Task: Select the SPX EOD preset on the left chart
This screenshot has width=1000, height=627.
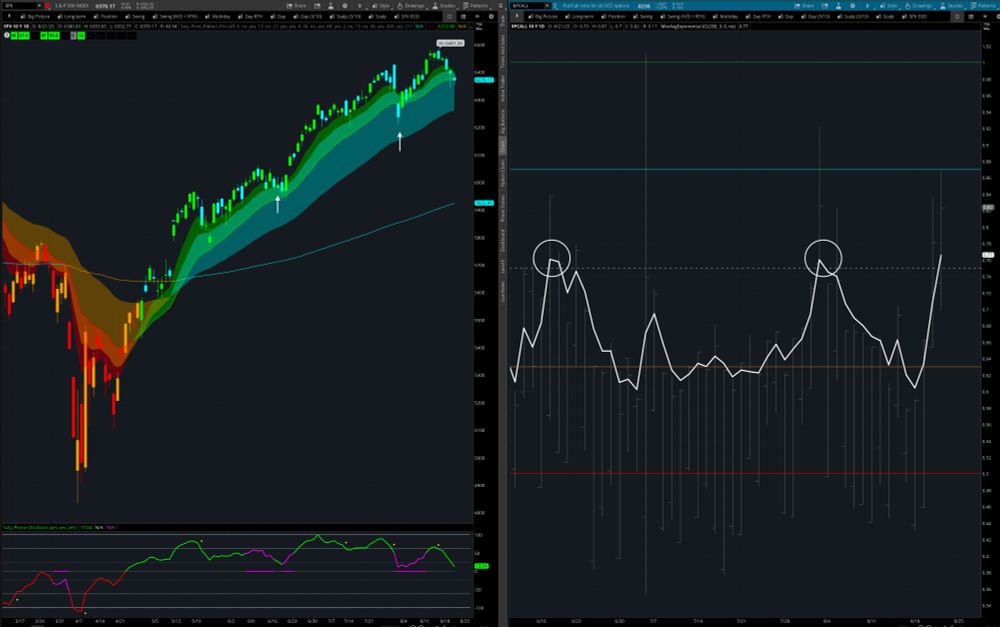Action: pyautogui.click(x=406, y=16)
